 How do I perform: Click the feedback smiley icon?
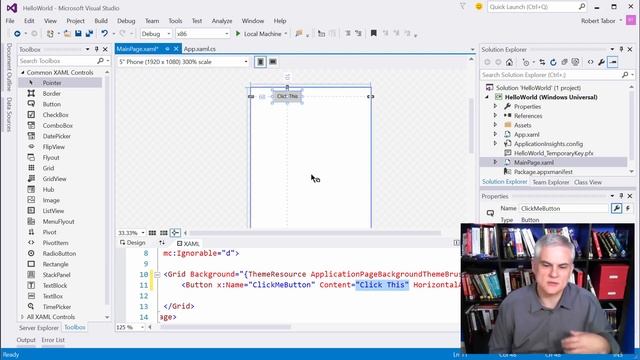point(479,7)
